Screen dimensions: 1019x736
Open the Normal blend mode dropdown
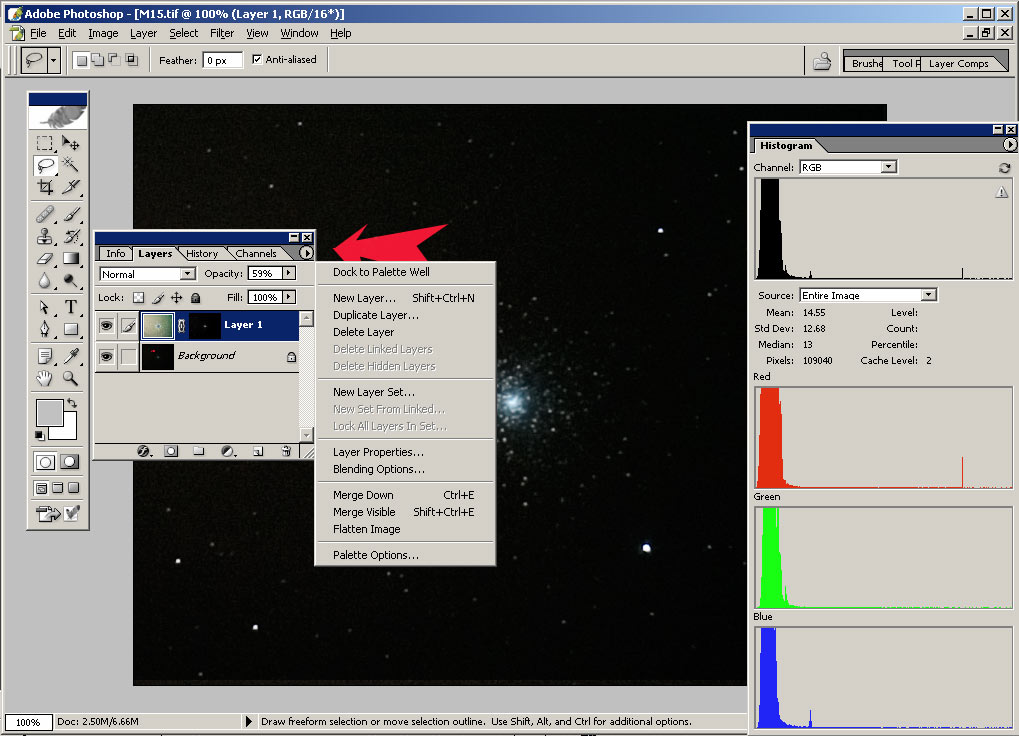click(147, 274)
